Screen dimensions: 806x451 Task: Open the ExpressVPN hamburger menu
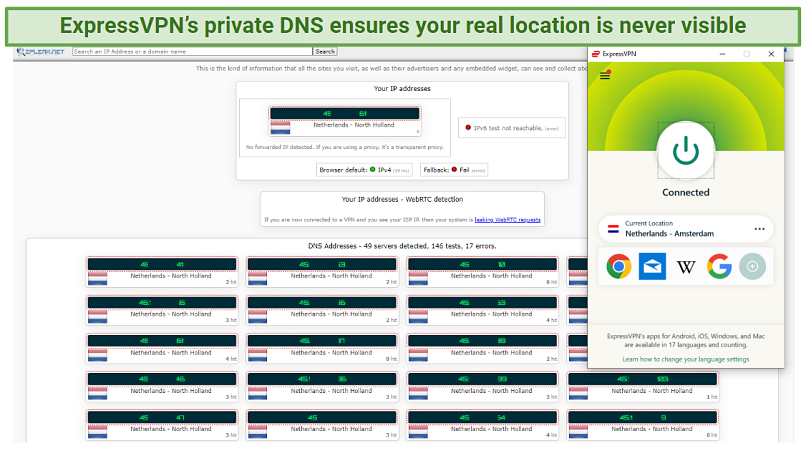[x=604, y=76]
